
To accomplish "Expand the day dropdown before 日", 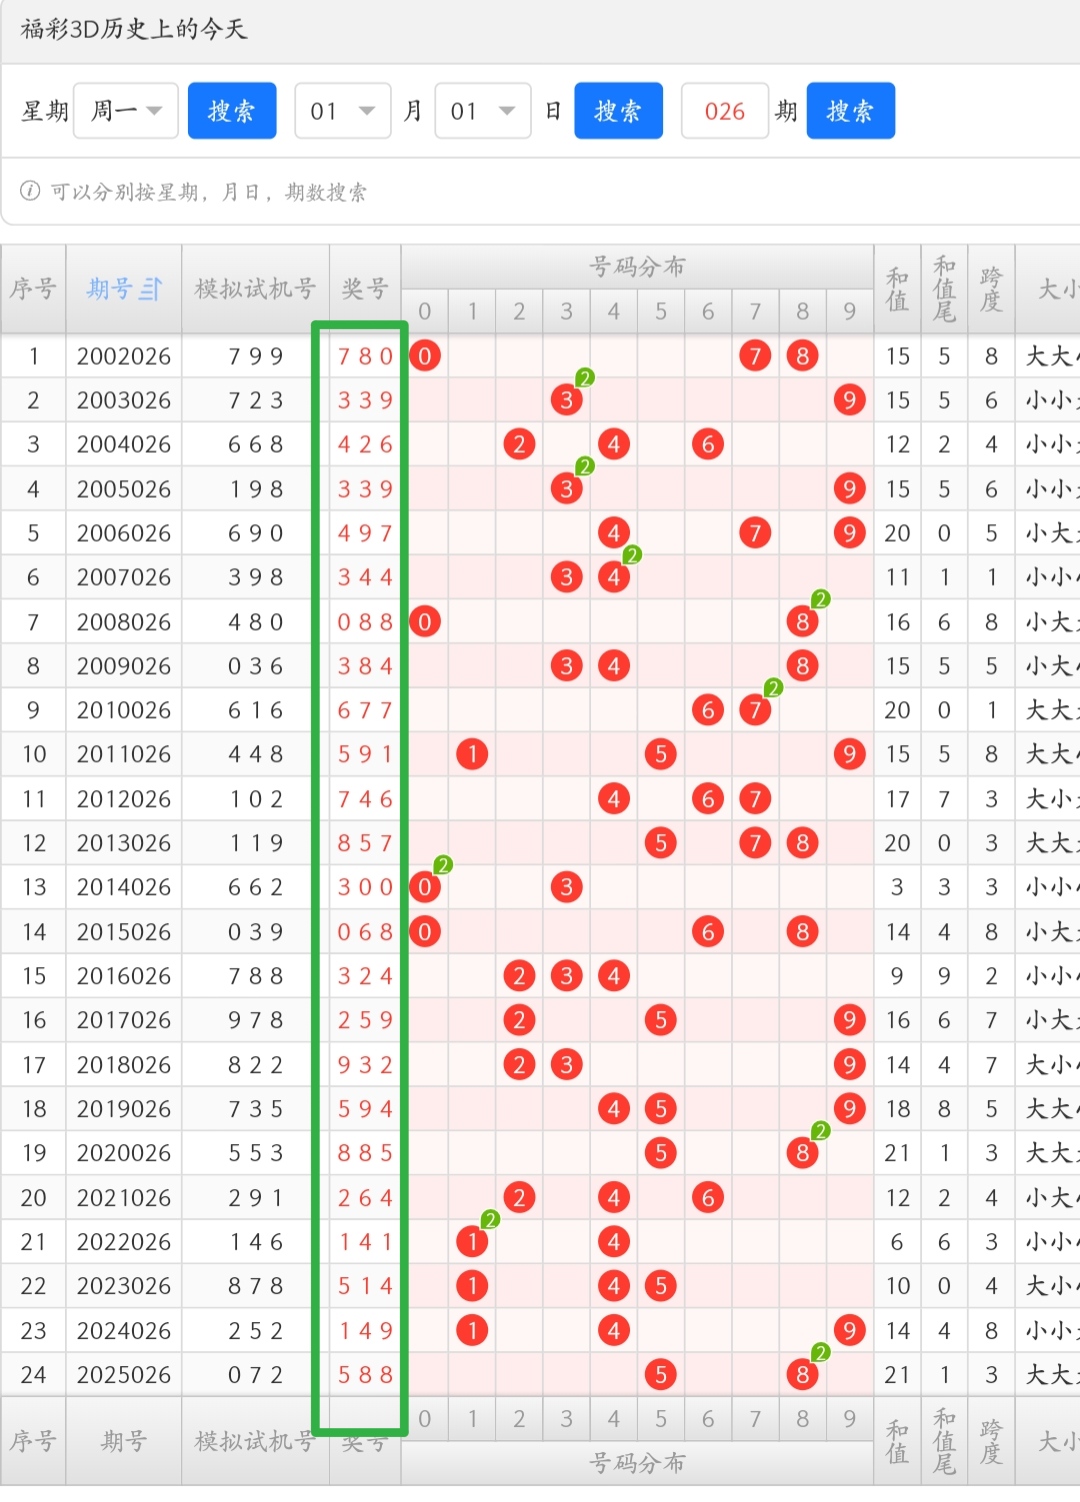I will click(482, 111).
